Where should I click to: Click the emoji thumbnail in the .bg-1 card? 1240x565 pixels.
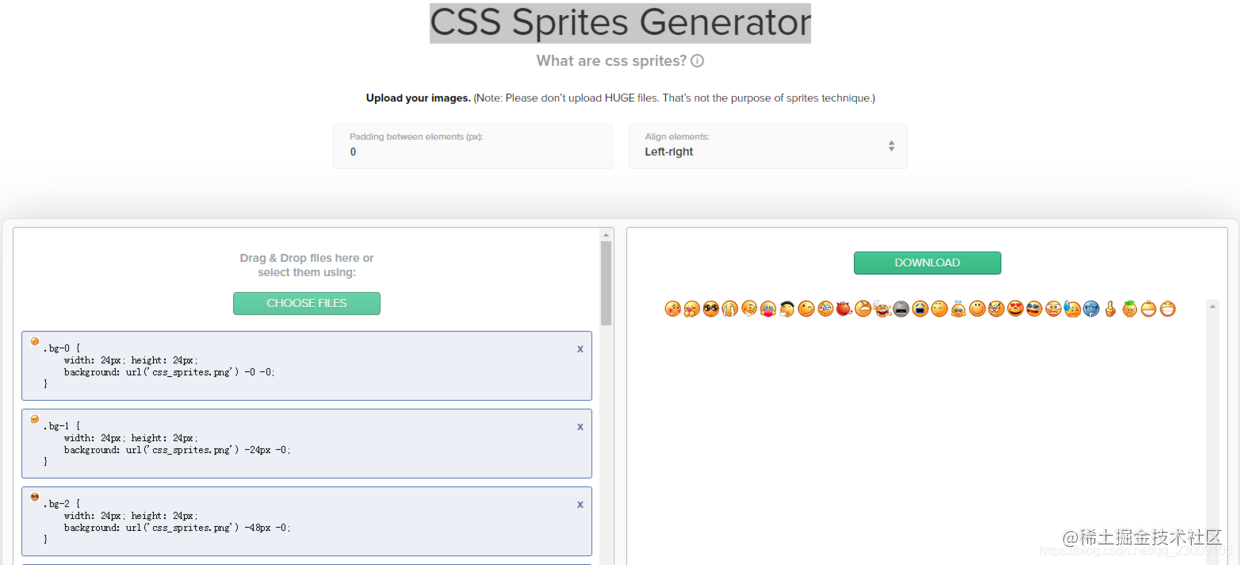click(x=35, y=419)
